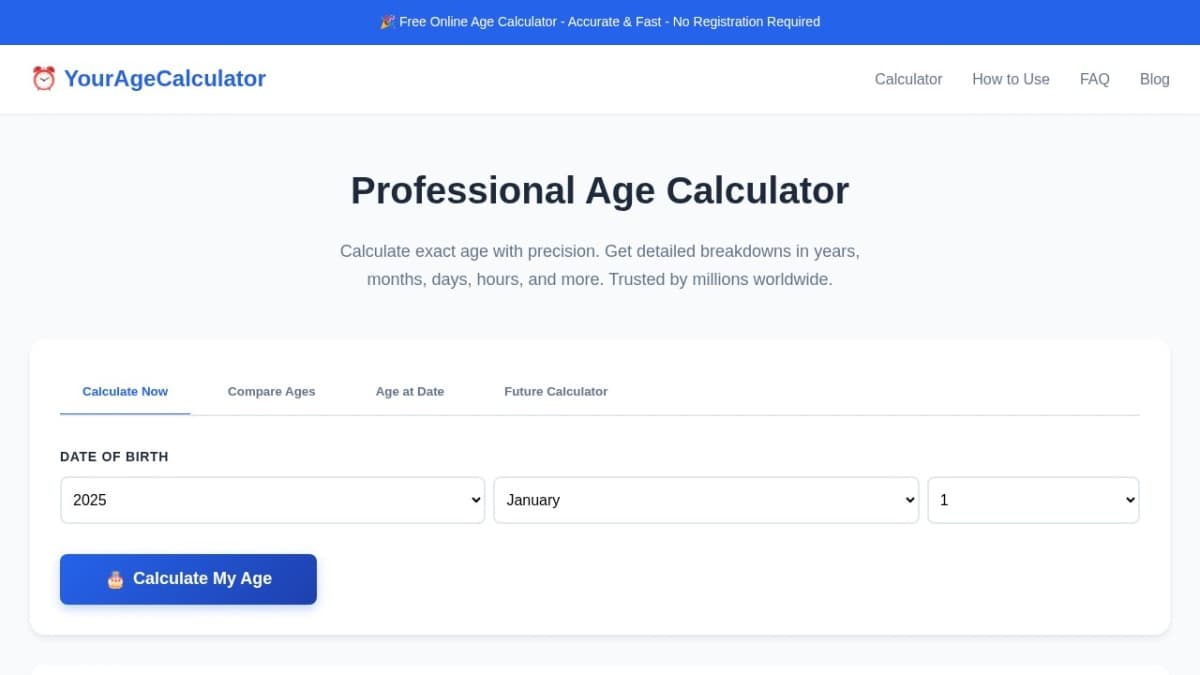The image size is (1200, 675).
Task: Open the month dropdown showing January
Action: coord(706,499)
